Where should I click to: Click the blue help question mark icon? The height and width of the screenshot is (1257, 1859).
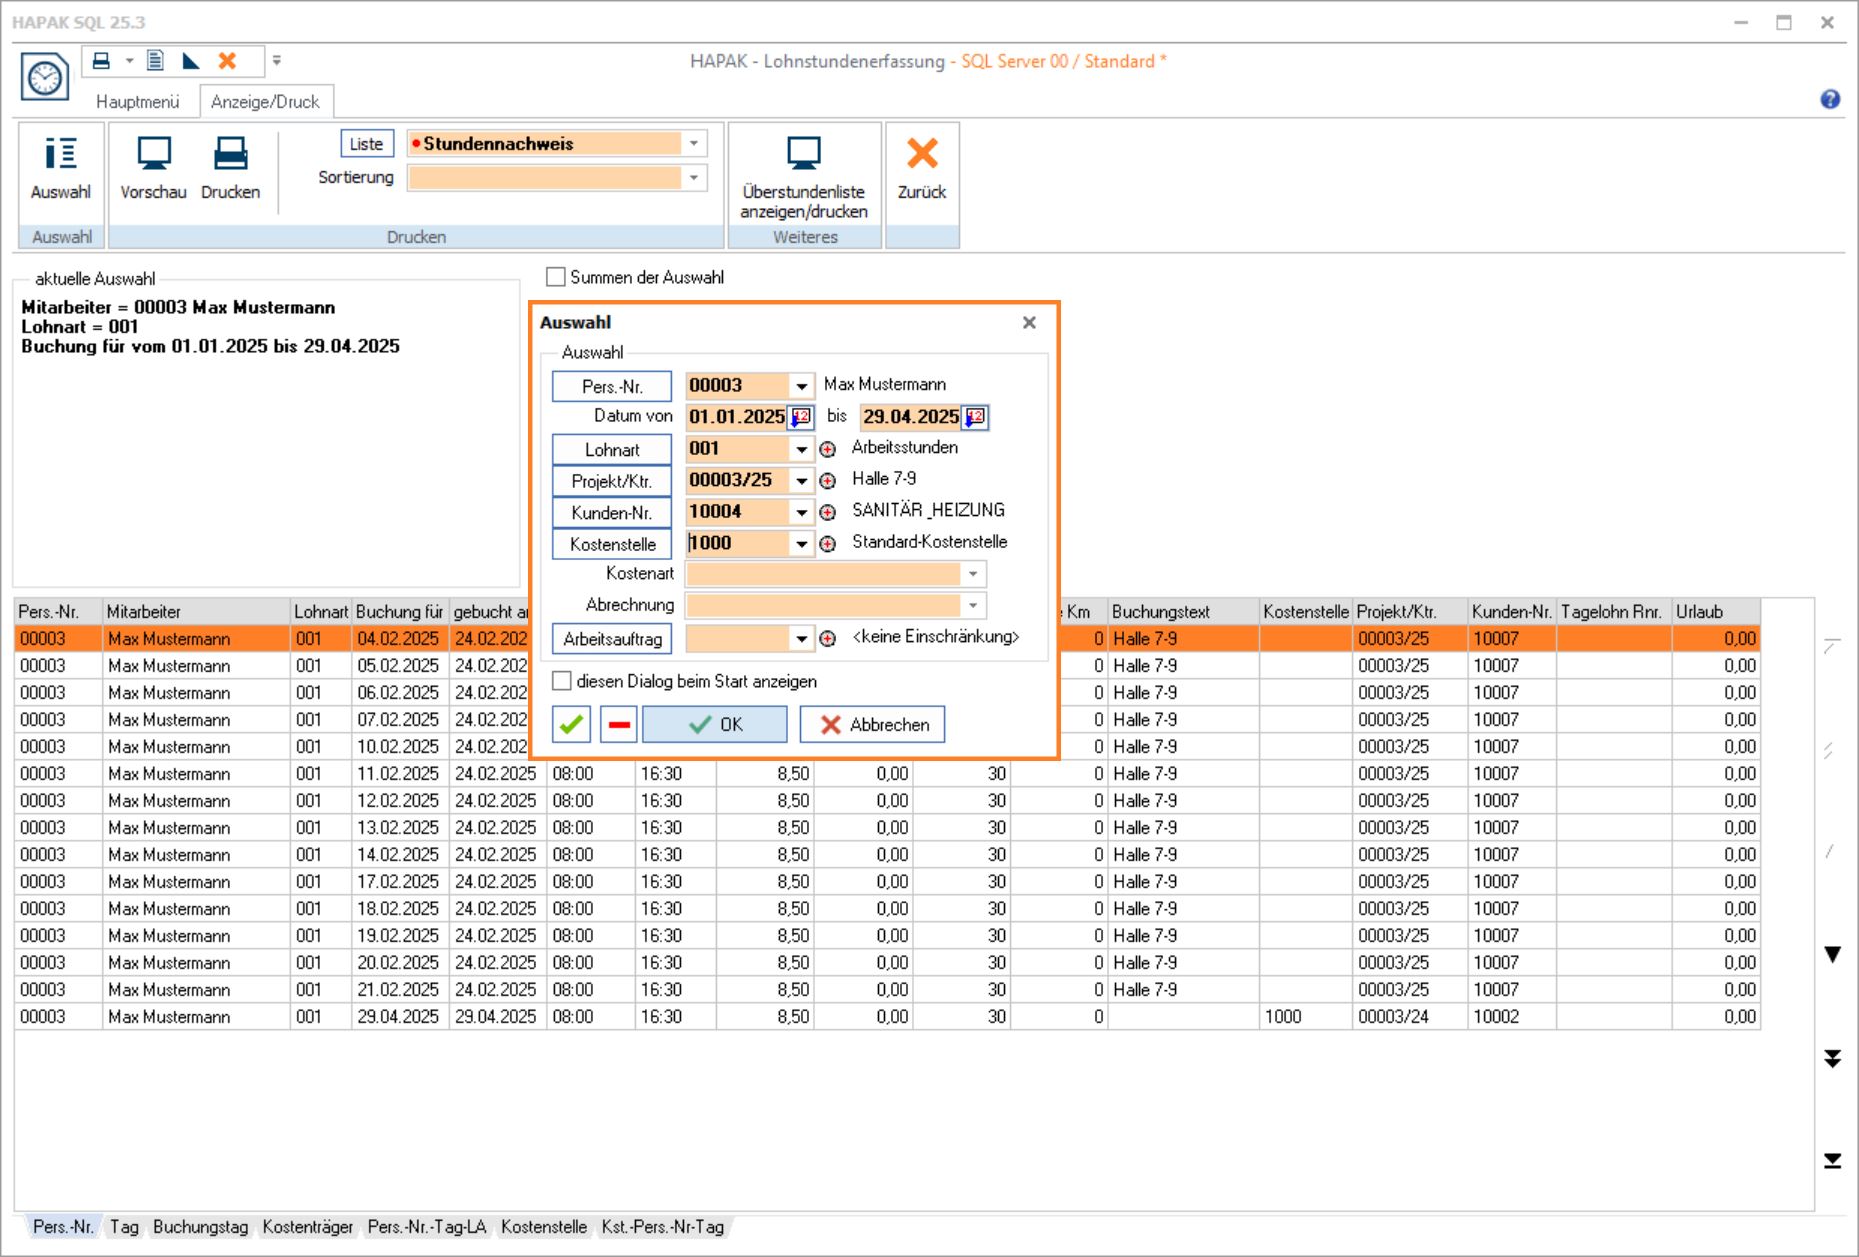pyautogui.click(x=1830, y=99)
